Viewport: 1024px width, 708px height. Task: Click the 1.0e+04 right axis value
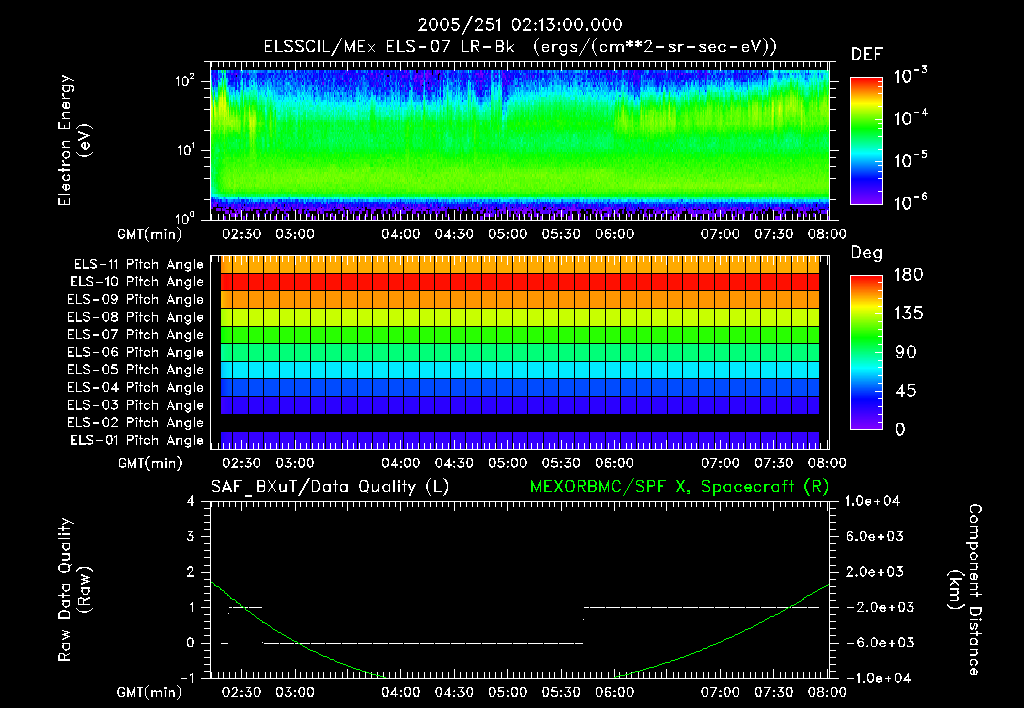coord(872,501)
